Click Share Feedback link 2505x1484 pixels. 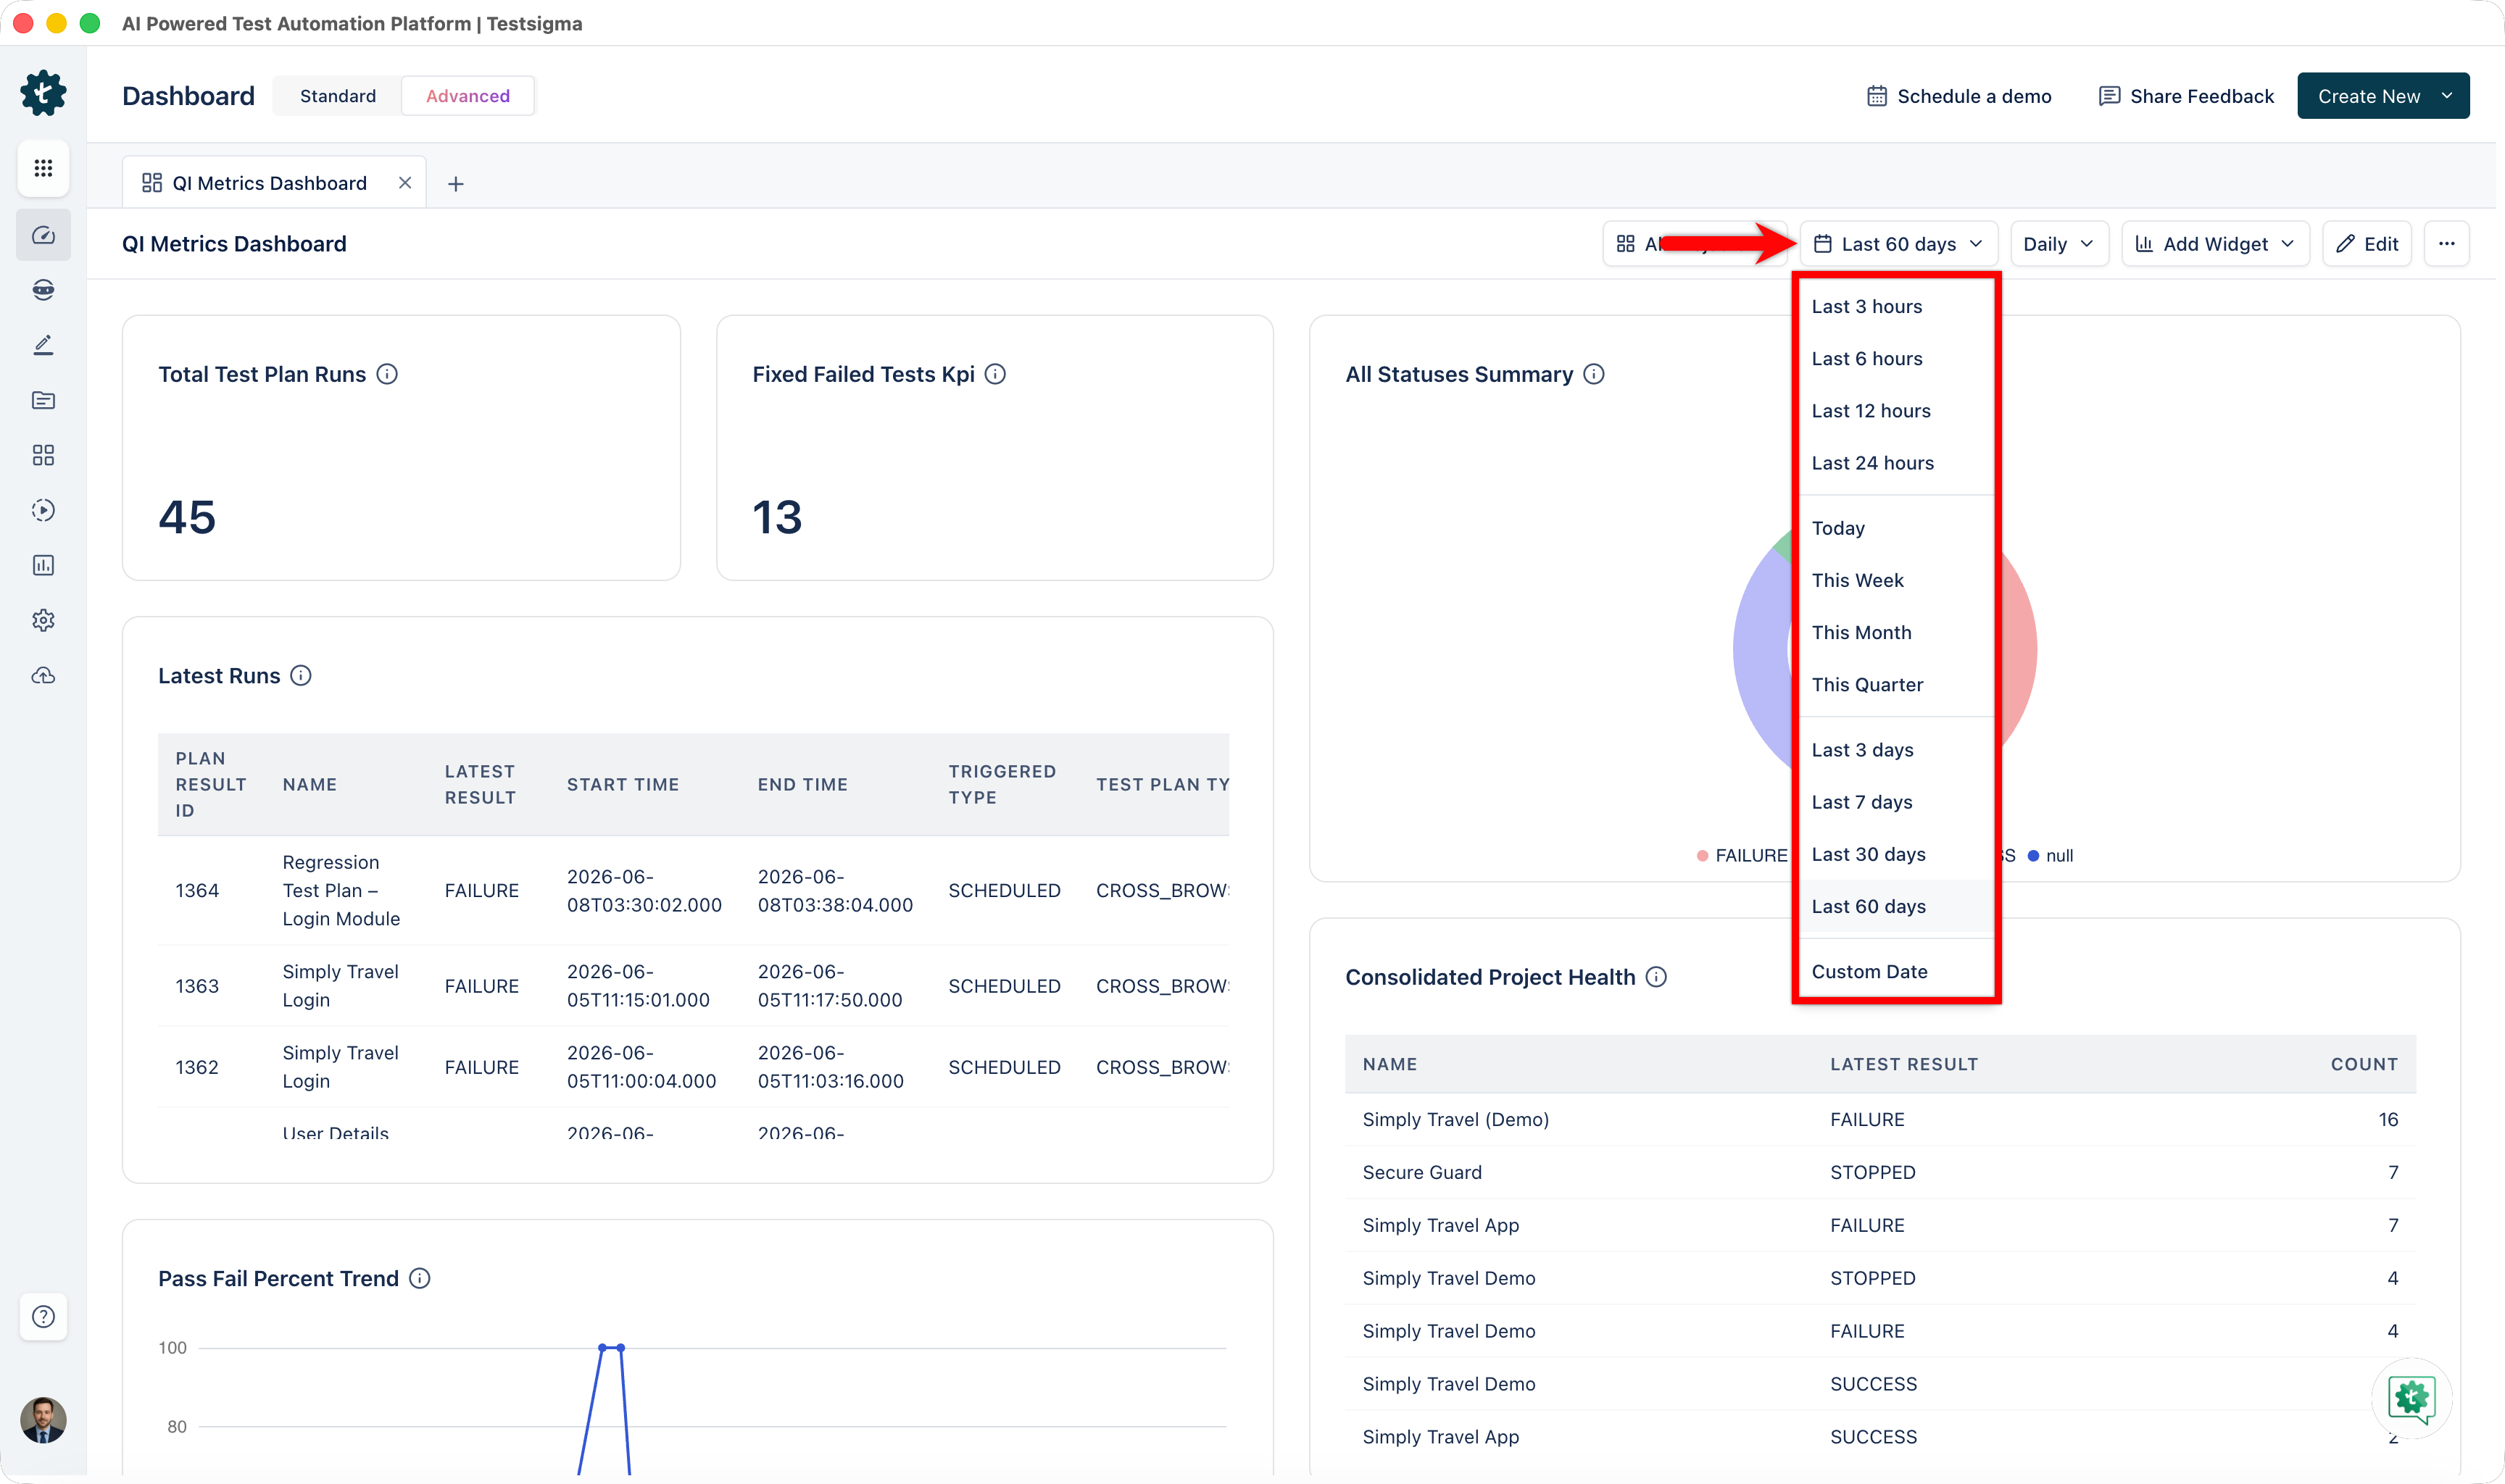2186,96
